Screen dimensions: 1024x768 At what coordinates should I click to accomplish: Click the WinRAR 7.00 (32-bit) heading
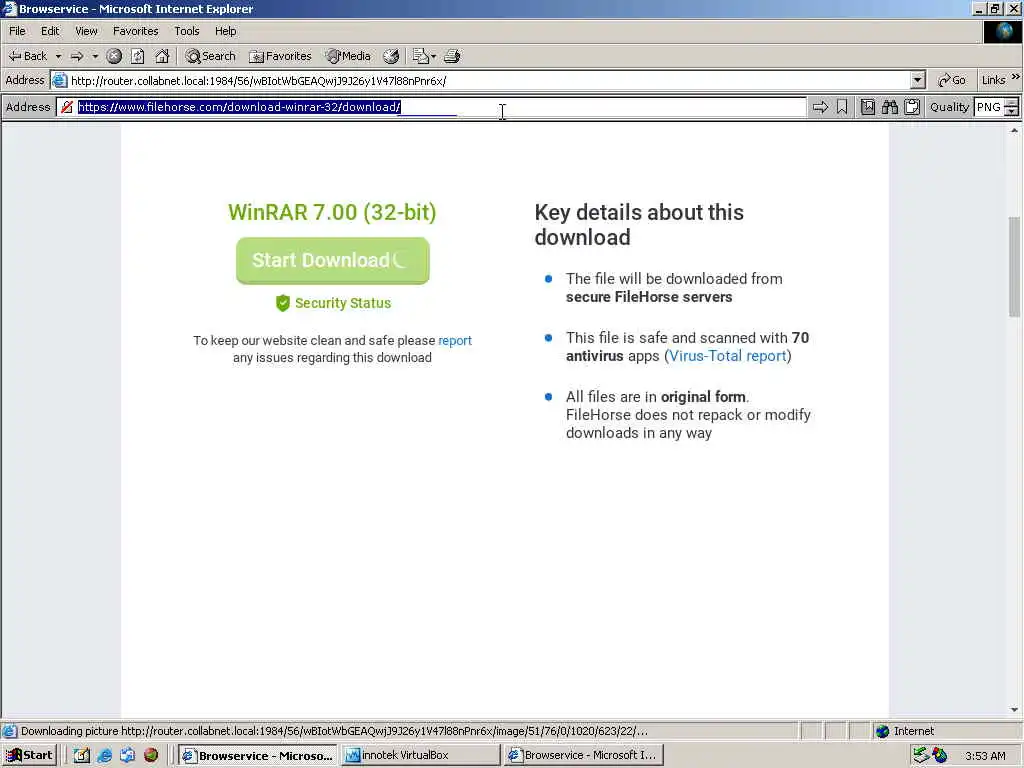click(332, 212)
